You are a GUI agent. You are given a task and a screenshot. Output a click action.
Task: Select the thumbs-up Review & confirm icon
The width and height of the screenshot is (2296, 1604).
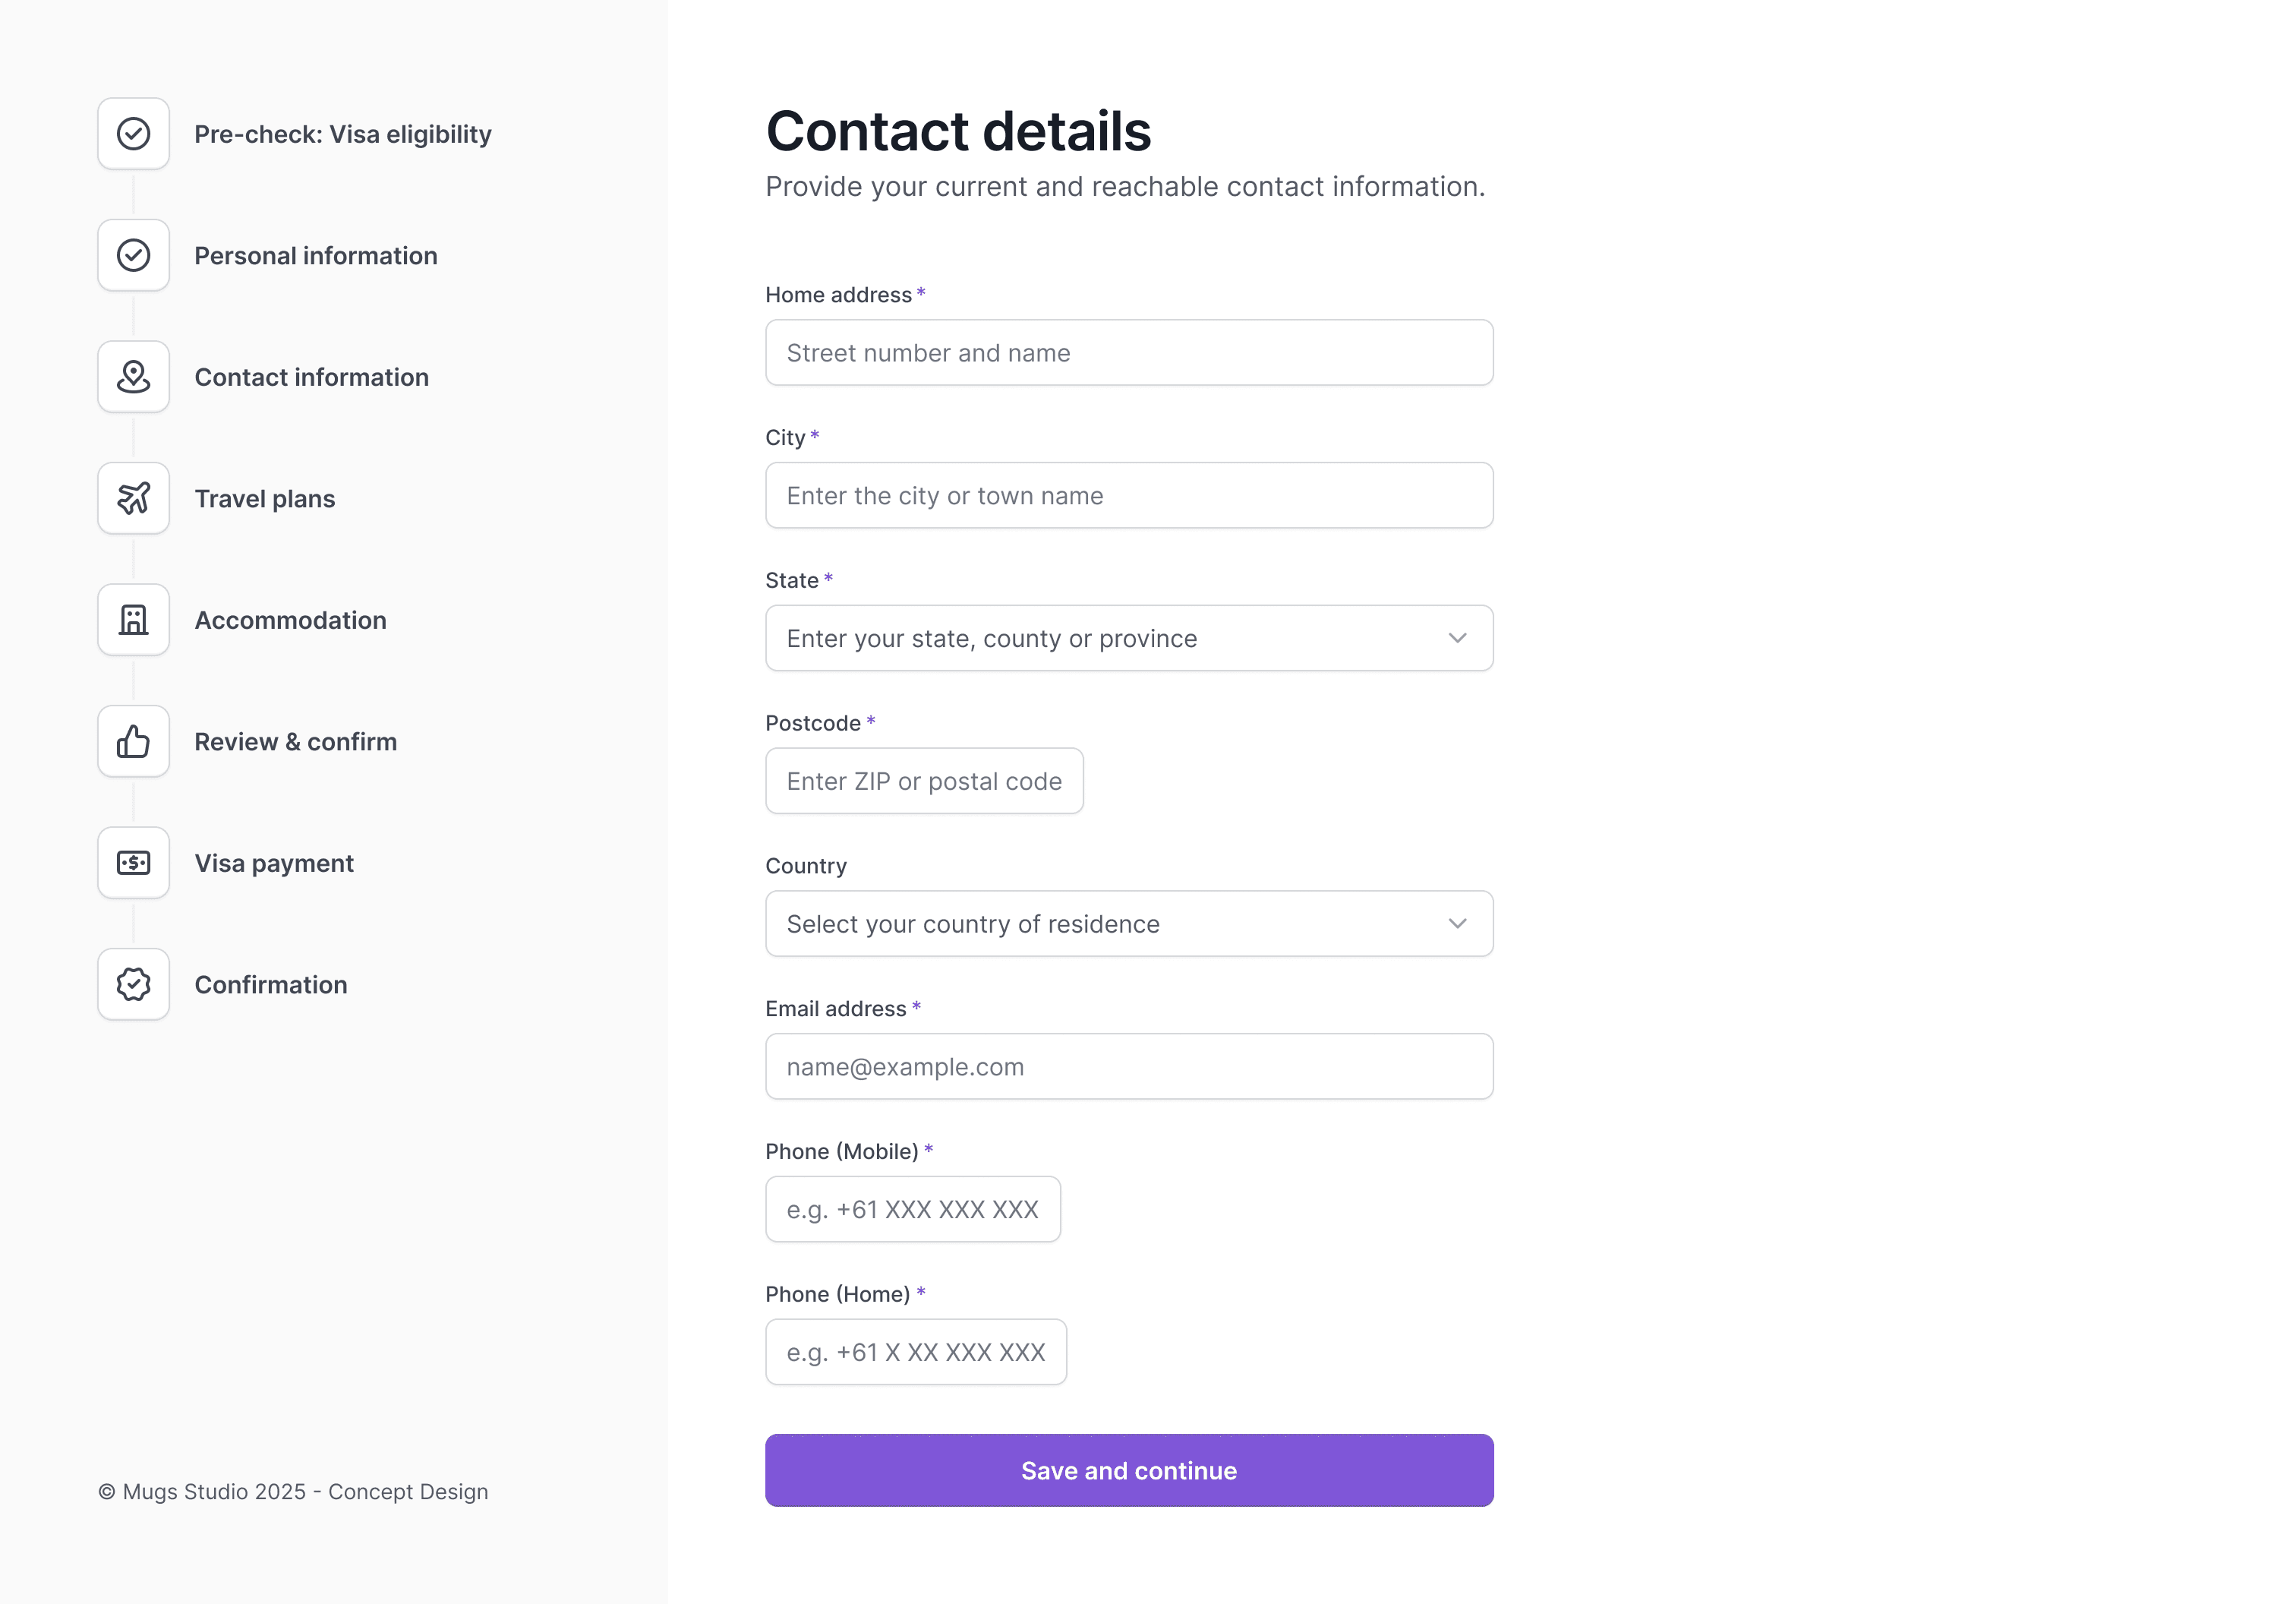coord(133,741)
